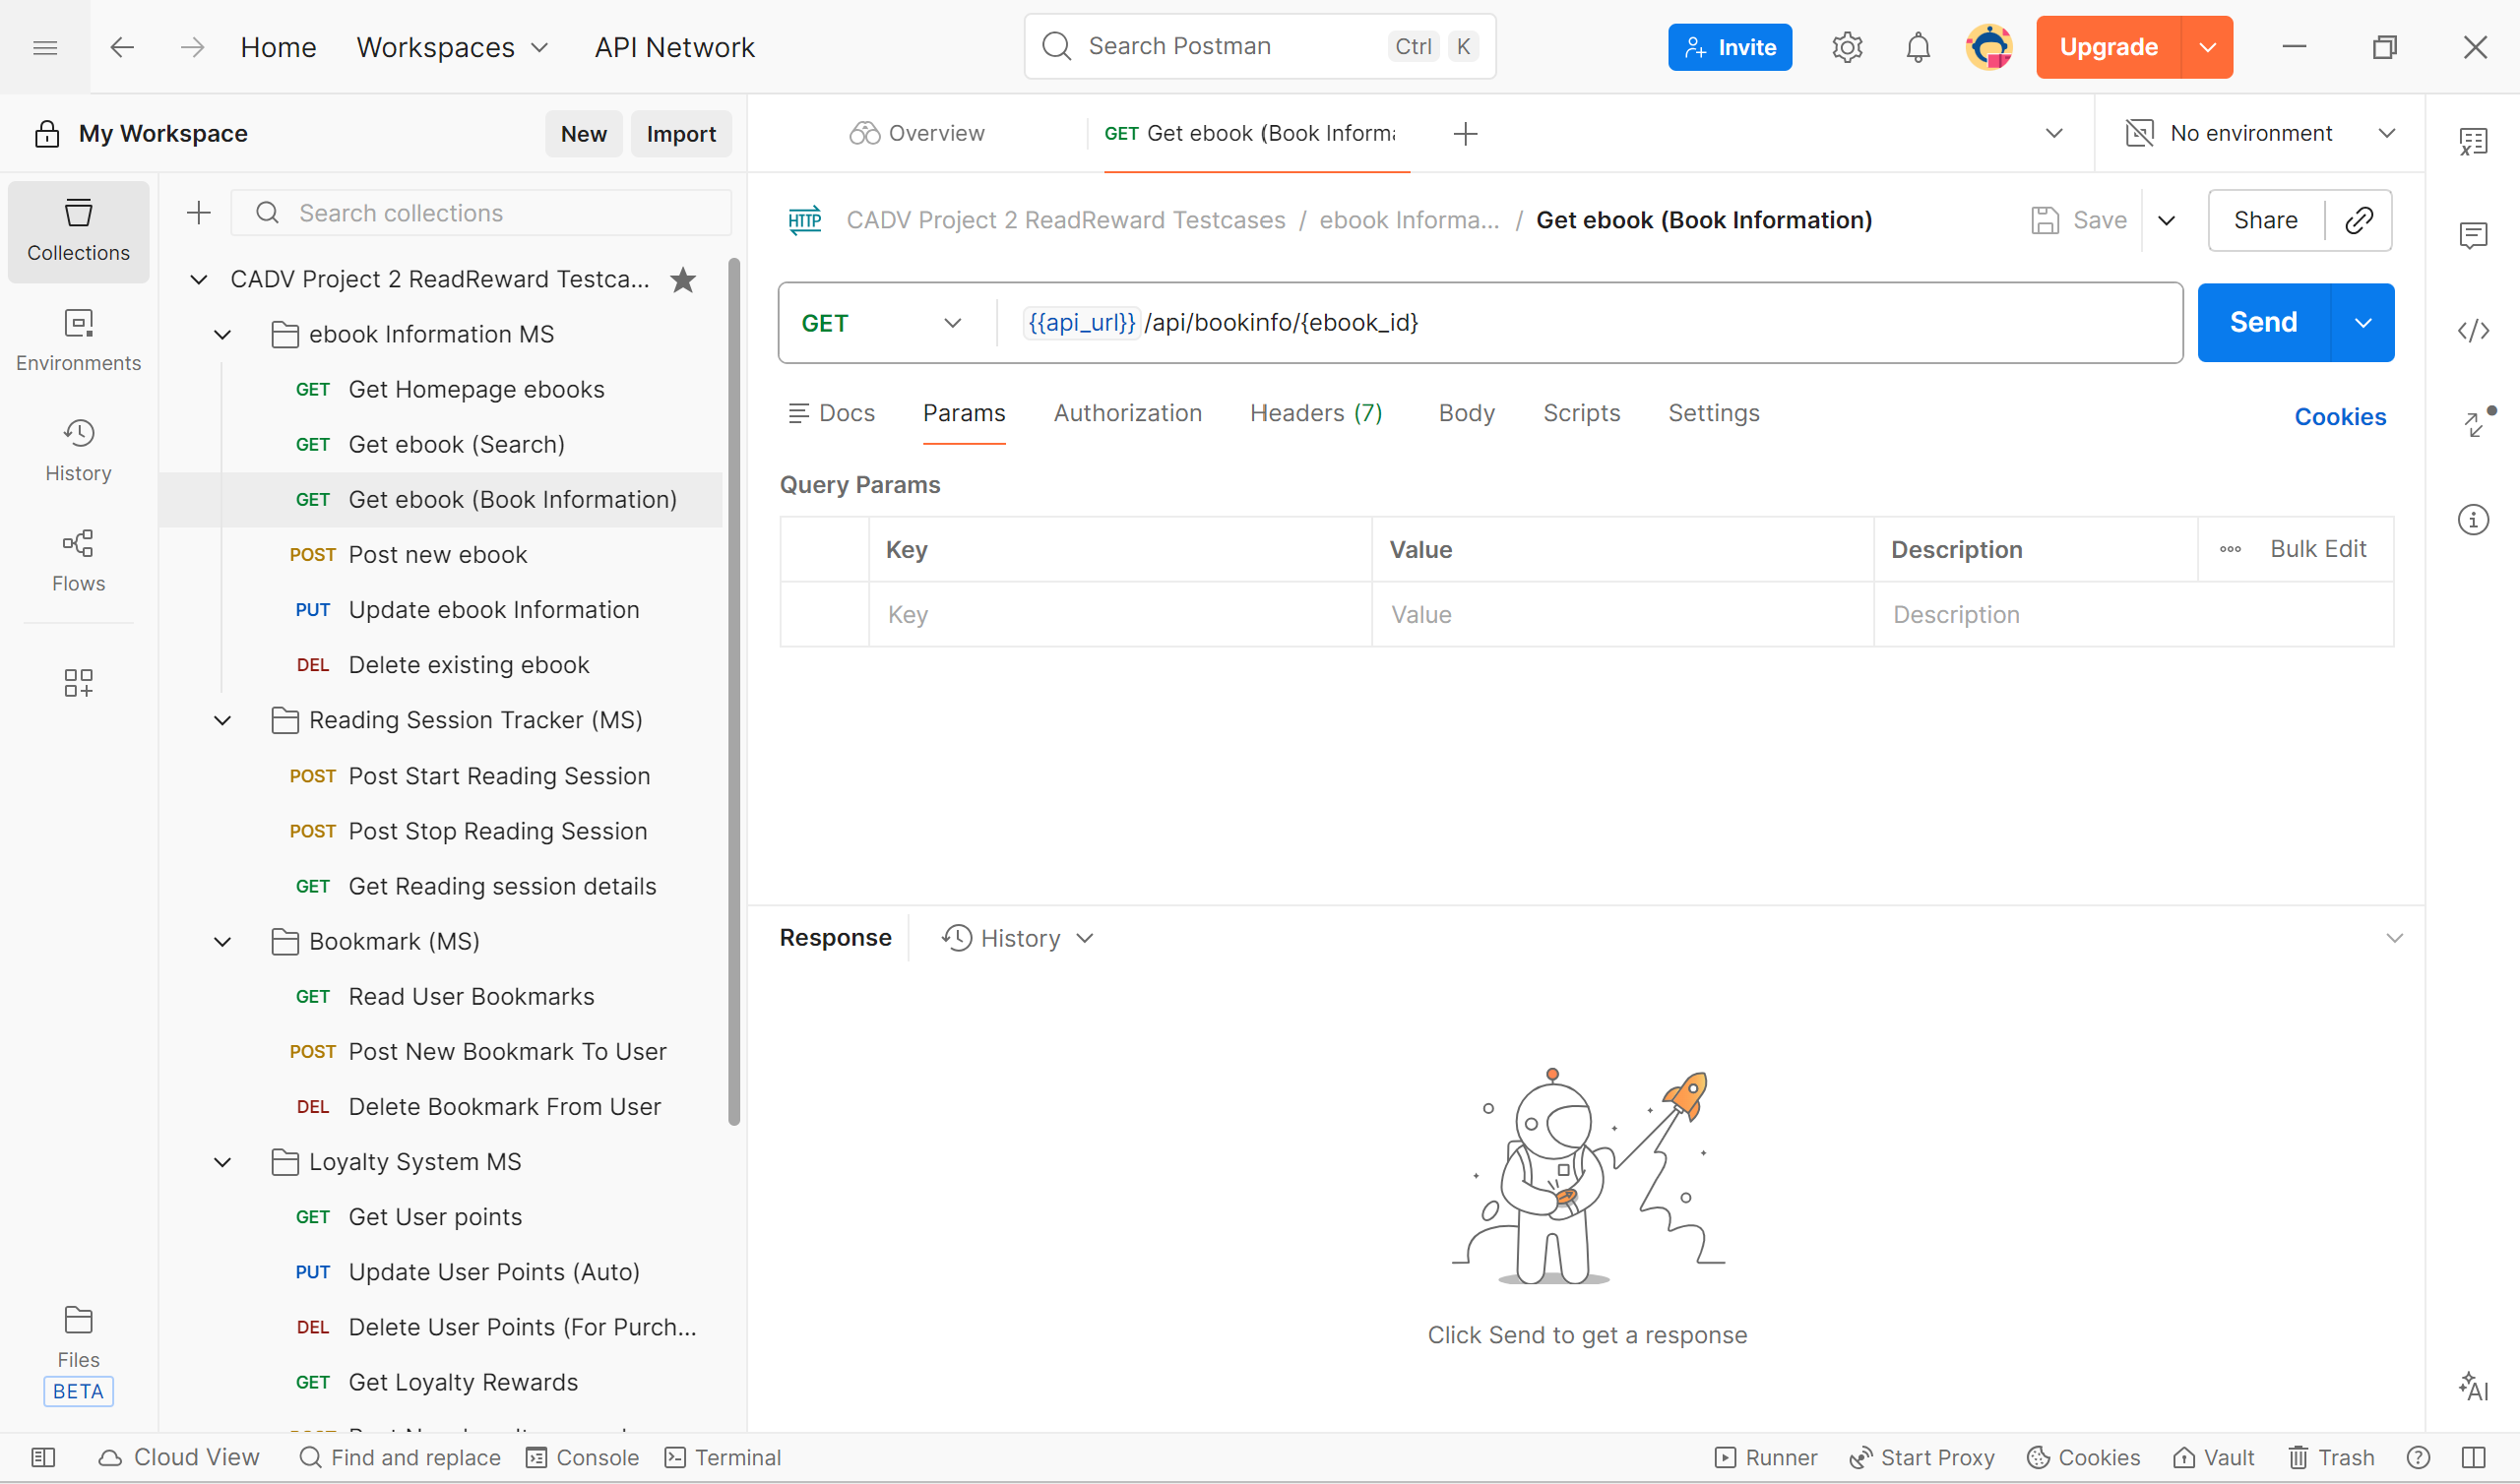The image size is (2520, 1484).
Task: Click the New button
Action: [x=583, y=134]
